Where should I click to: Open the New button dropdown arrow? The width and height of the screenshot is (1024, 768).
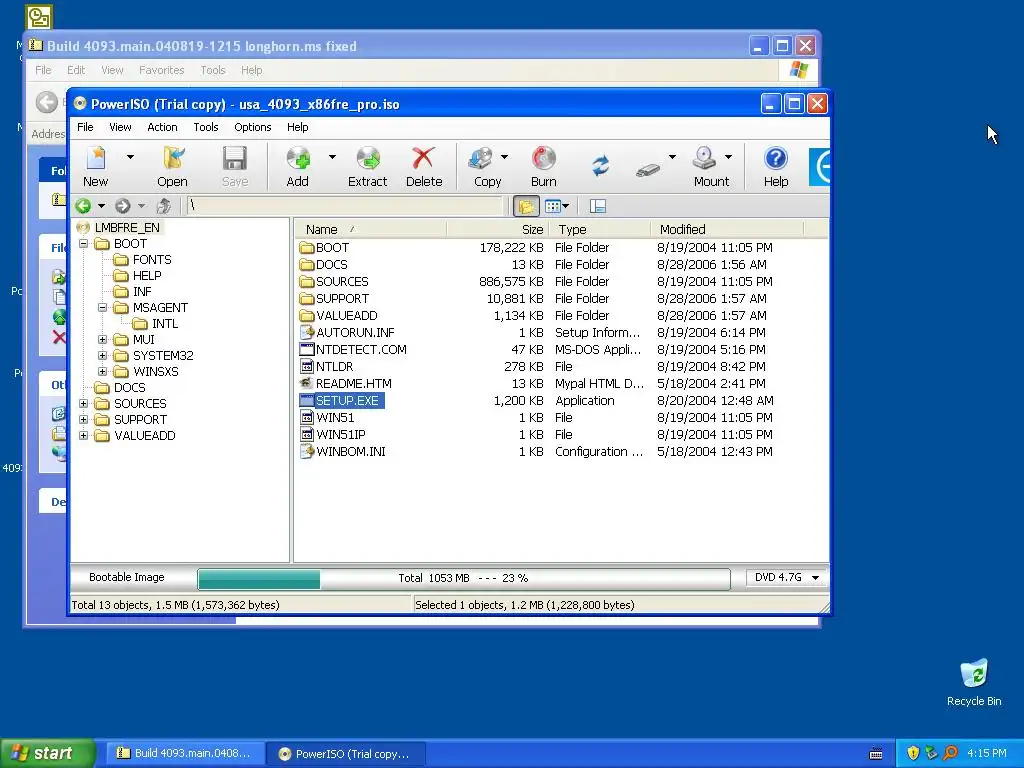pos(130,157)
